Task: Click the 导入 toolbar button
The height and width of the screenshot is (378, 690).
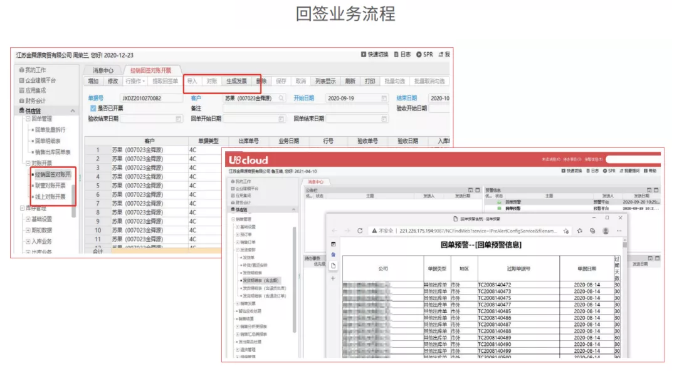Action: coord(192,81)
